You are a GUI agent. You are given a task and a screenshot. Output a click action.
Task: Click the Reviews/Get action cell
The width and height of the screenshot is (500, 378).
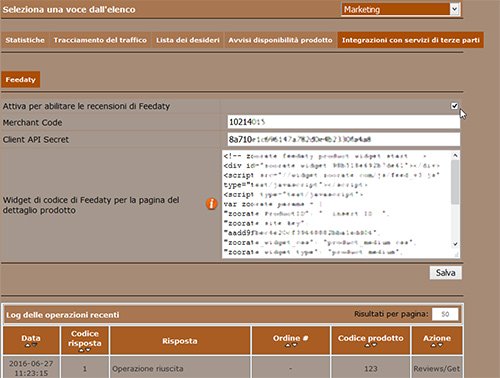pyautogui.click(x=437, y=368)
